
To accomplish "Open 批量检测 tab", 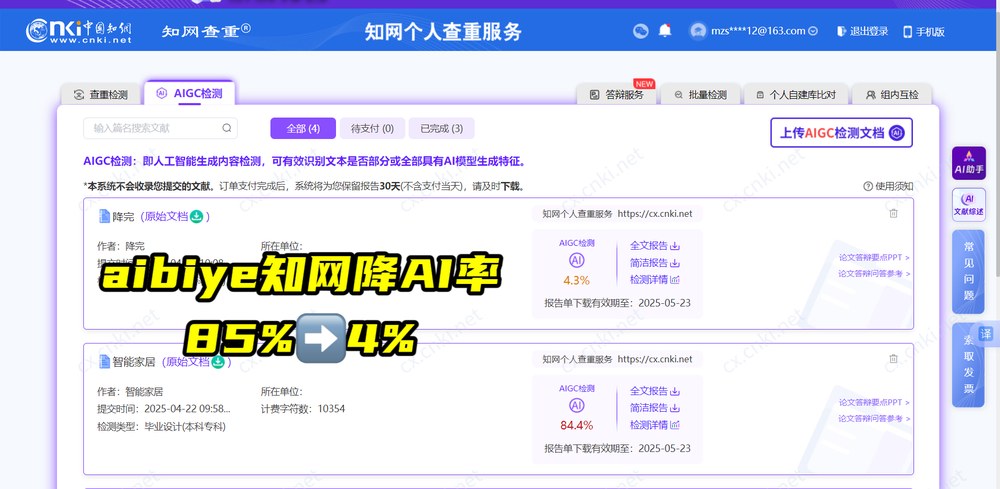I will tap(700, 94).
